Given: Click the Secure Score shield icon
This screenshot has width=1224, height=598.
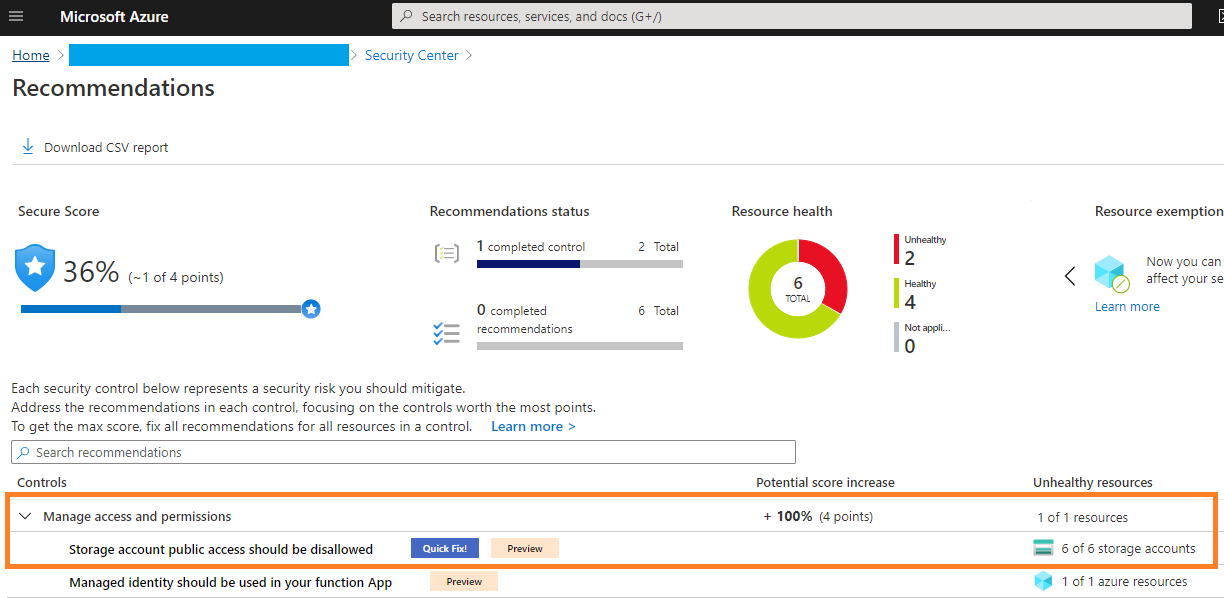Looking at the screenshot, I should 35,268.
